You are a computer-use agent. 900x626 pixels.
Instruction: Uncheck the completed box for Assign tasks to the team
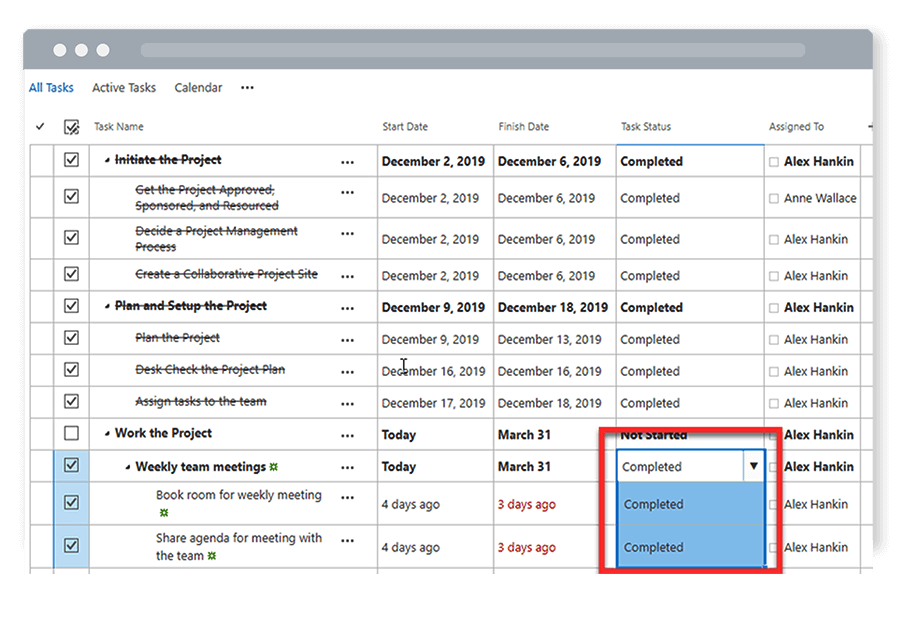coord(70,402)
